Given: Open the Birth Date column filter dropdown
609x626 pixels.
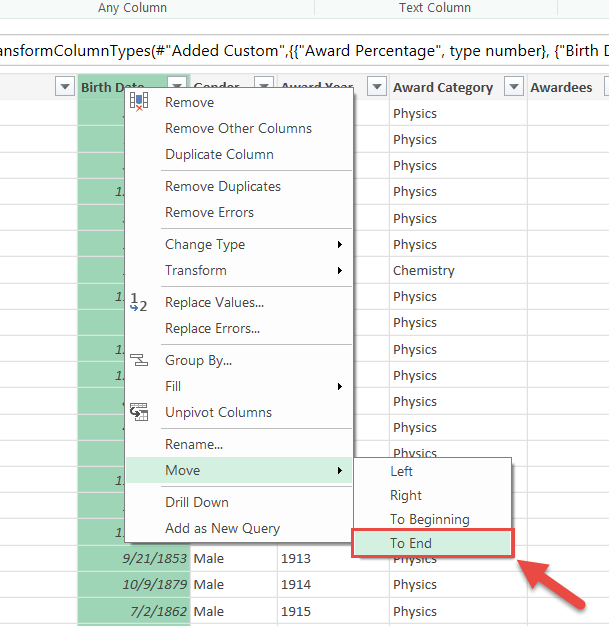Looking at the screenshot, I should pyautogui.click(x=178, y=87).
